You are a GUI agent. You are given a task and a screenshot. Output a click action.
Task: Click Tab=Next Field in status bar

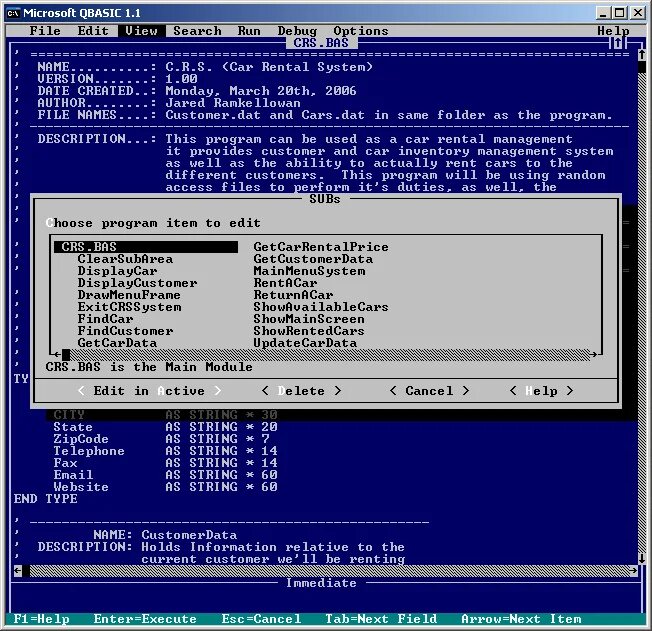381,619
